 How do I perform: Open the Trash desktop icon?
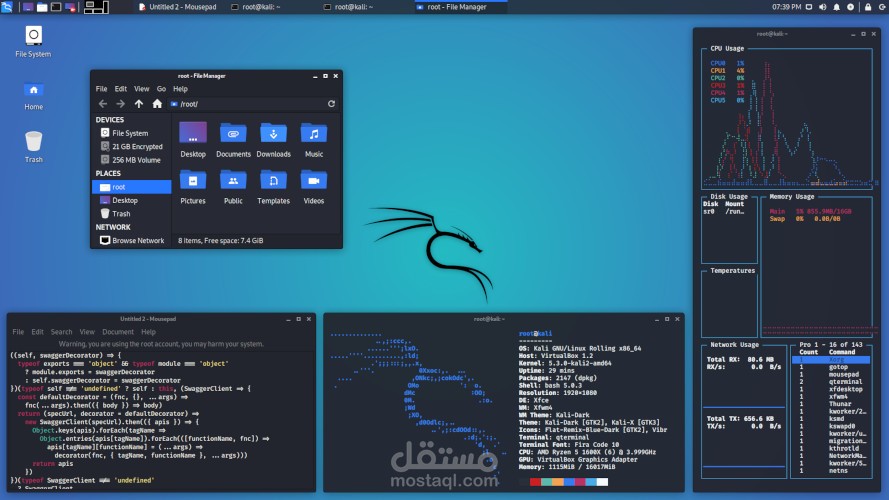[33, 146]
